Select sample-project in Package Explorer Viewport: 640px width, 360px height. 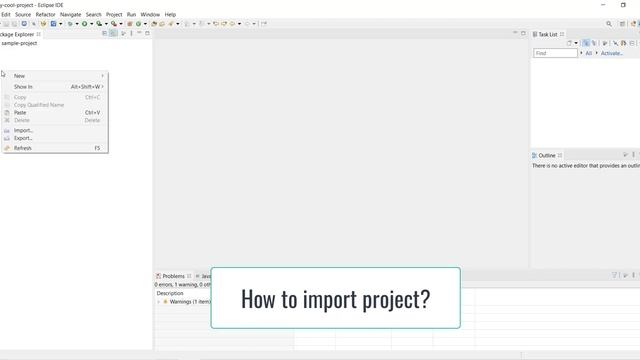(x=19, y=43)
